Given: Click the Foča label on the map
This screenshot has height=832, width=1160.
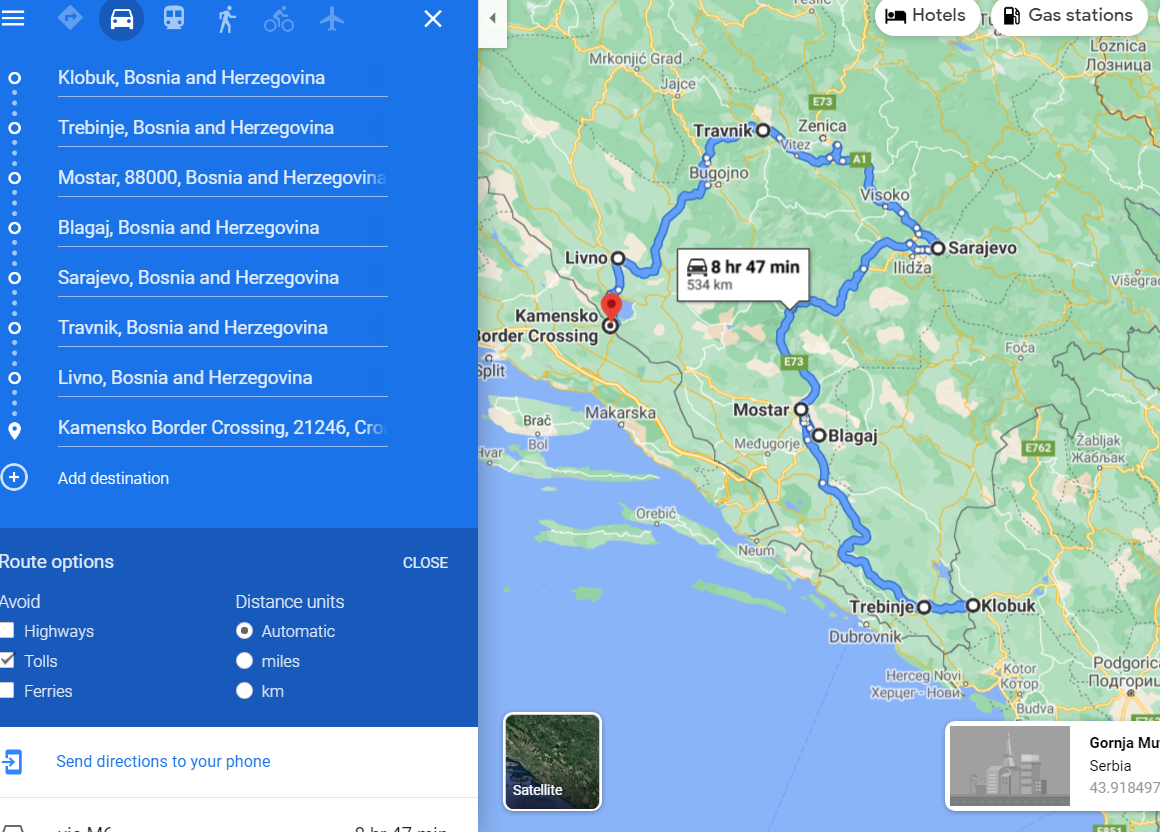Looking at the screenshot, I should (x=1020, y=348).
